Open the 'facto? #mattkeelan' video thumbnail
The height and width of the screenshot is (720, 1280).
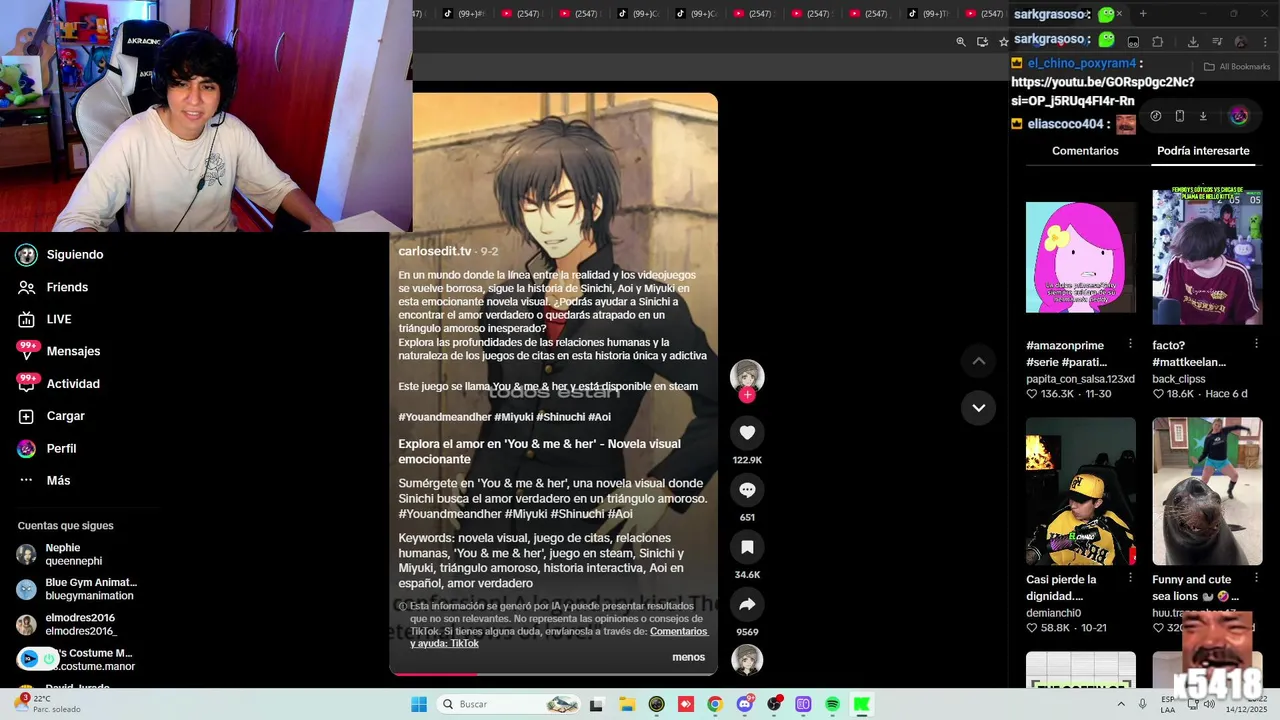(1207, 257)
